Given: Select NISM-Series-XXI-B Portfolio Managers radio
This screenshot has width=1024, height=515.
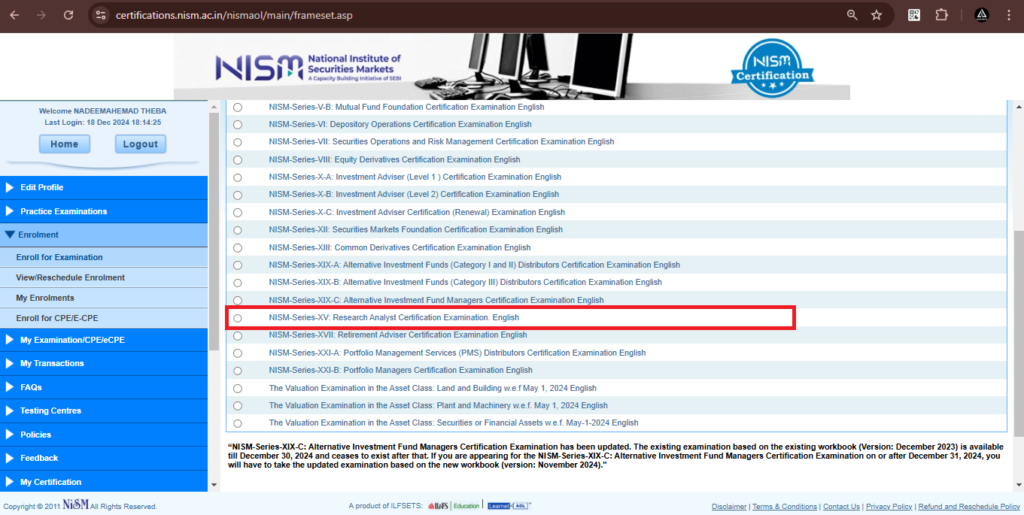Looking at the screenshot, I should [238, 371].
